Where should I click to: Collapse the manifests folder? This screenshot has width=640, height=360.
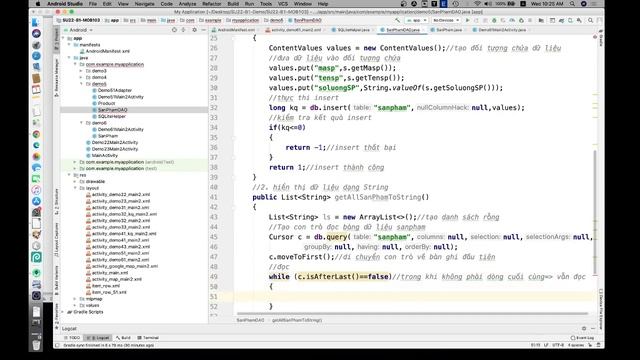coord(69,44)
